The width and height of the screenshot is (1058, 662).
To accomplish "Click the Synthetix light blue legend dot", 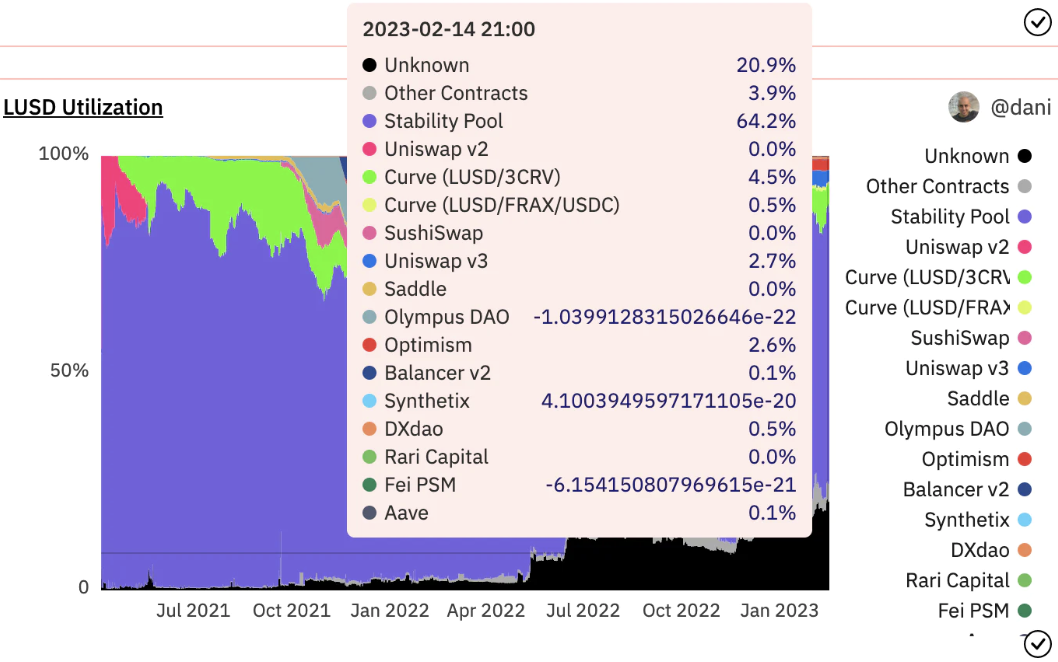I will [x=1024, y=520].
